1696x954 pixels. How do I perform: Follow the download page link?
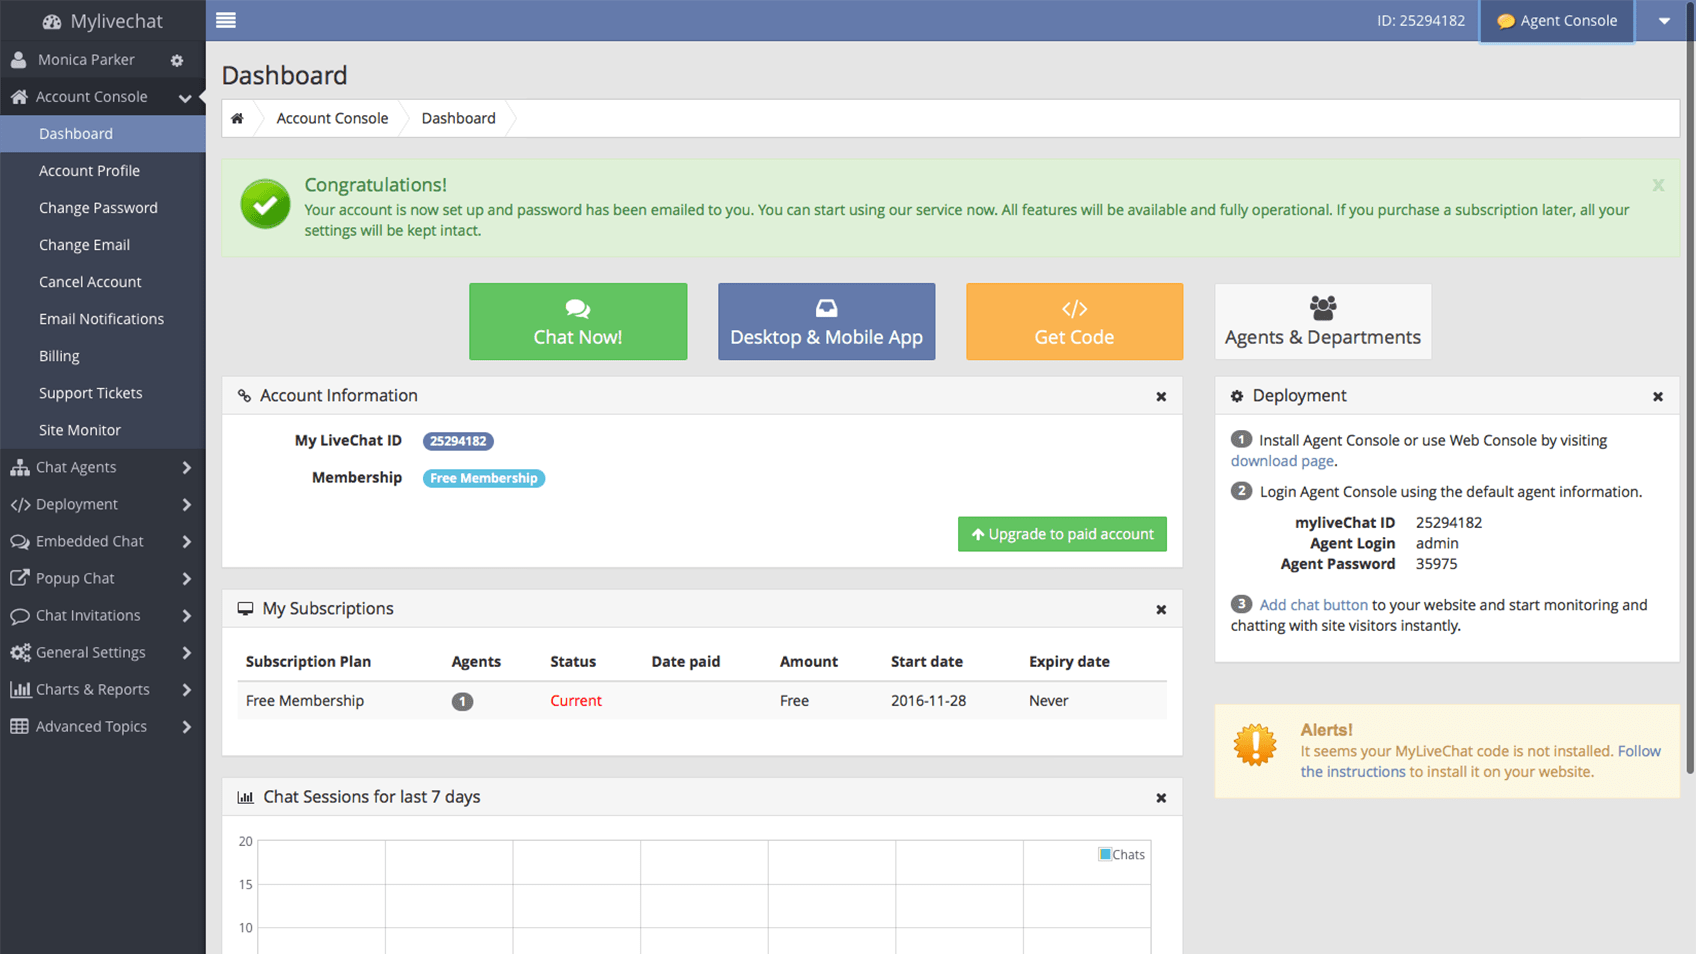pyautogui.click(x=1282, y=461)
